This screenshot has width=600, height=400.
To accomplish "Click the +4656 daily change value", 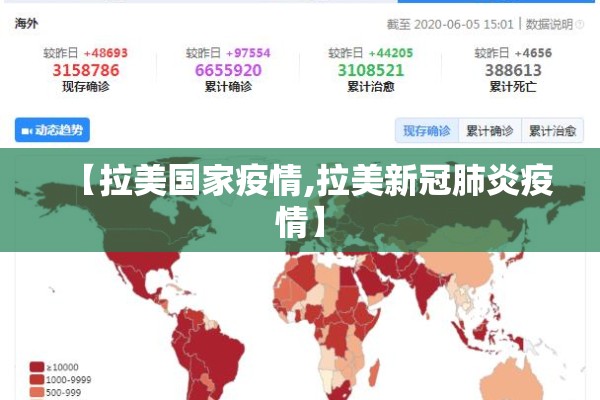I will click(x=533, y=53).
